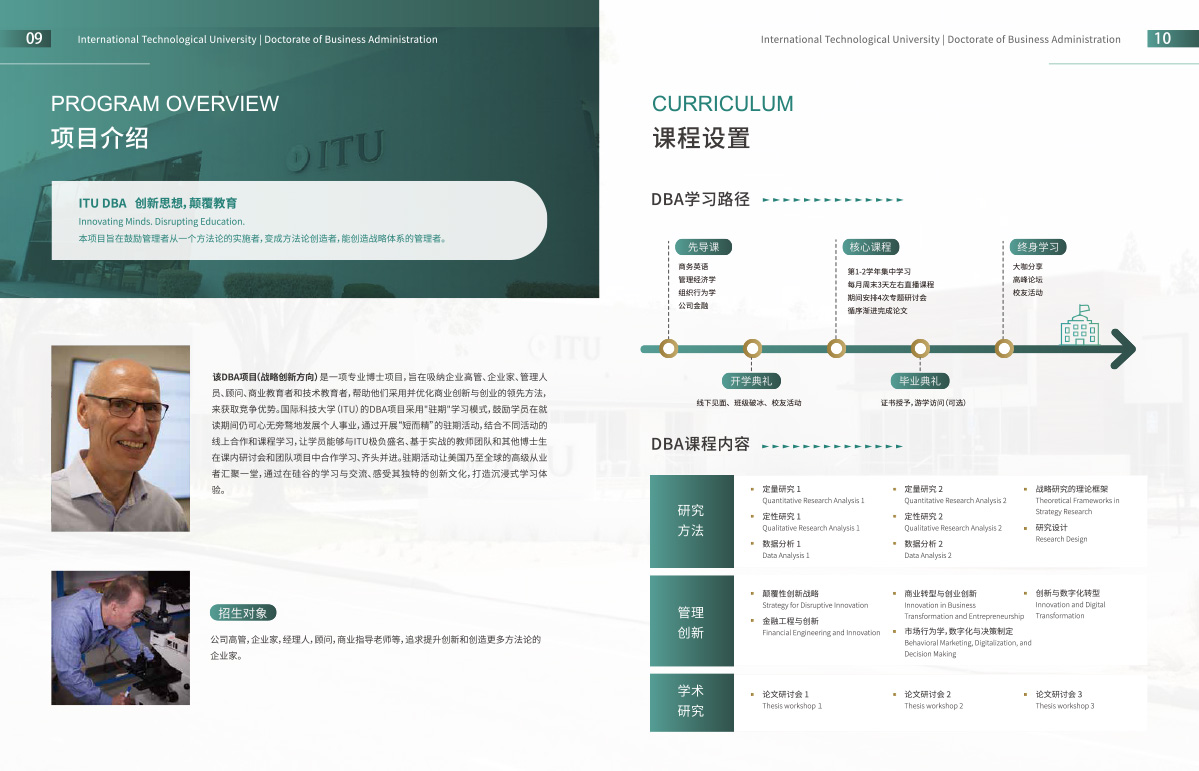The width and height of the screenshot is (1199, 771).
Task: Click the arrowhead at the timeline's end
Action: tap(1123, 348)
